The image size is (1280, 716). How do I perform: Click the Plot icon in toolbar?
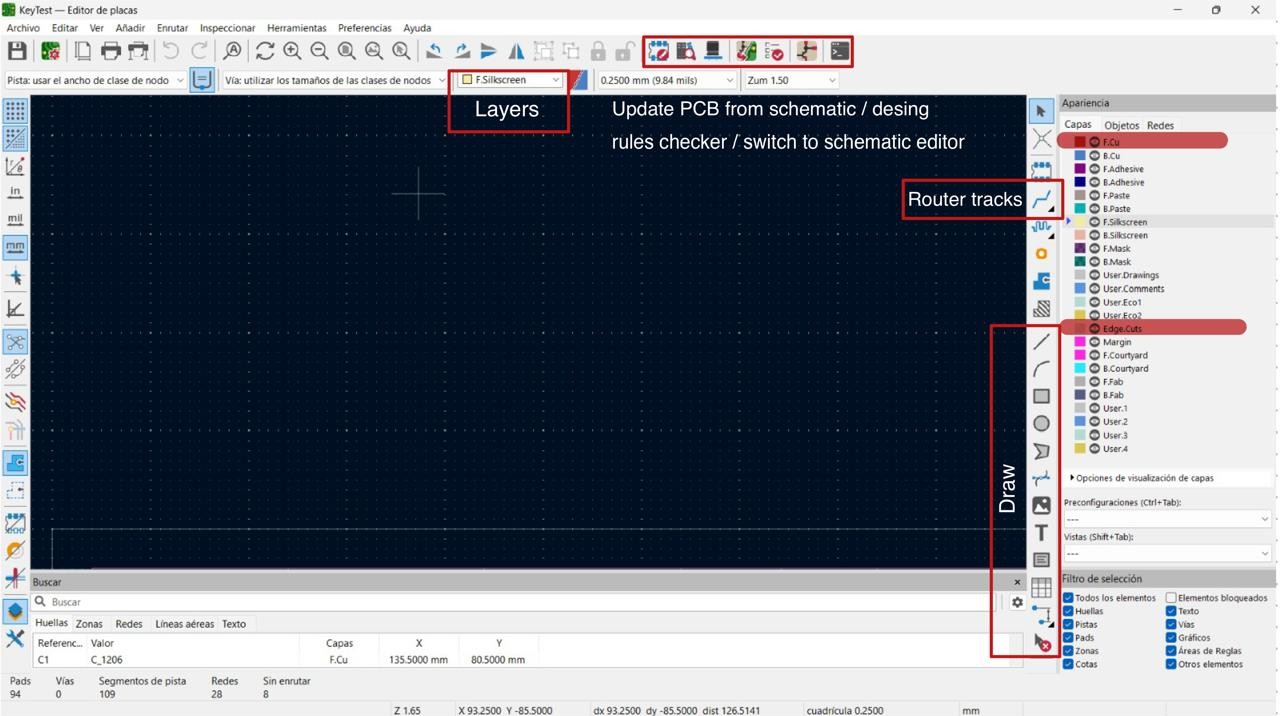(x=138, y=51)
